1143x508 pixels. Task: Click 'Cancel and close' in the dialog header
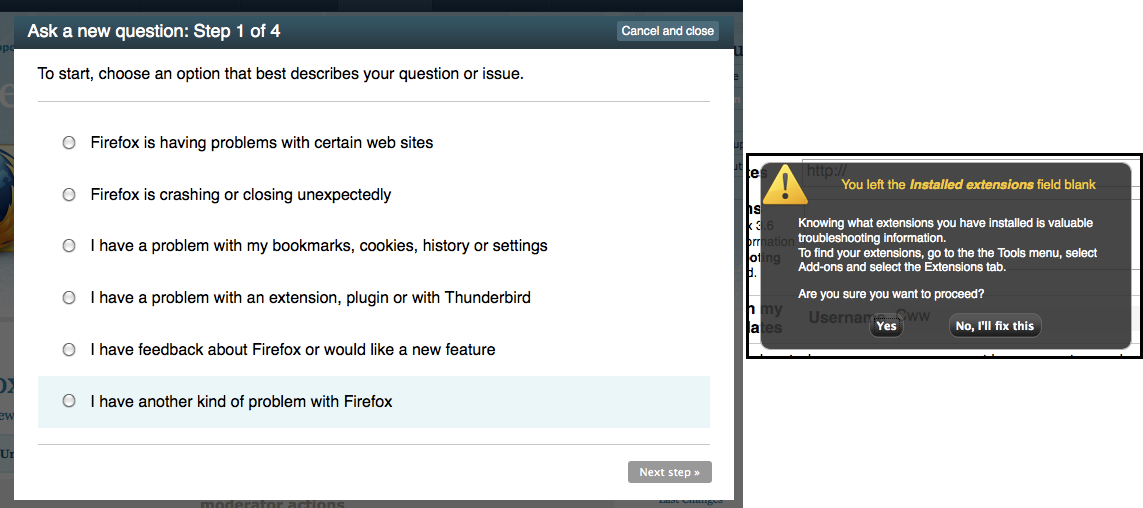[x=668, y=31]
